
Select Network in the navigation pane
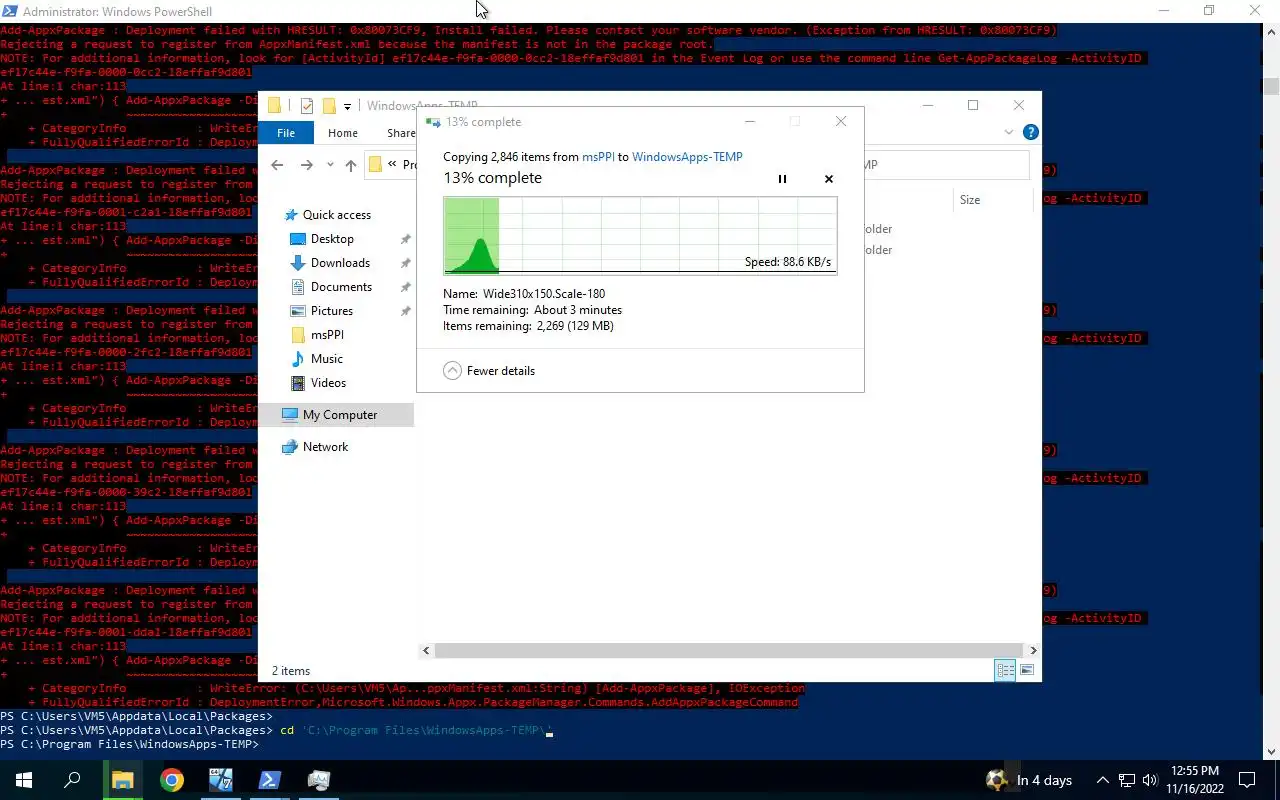point(325,447)
